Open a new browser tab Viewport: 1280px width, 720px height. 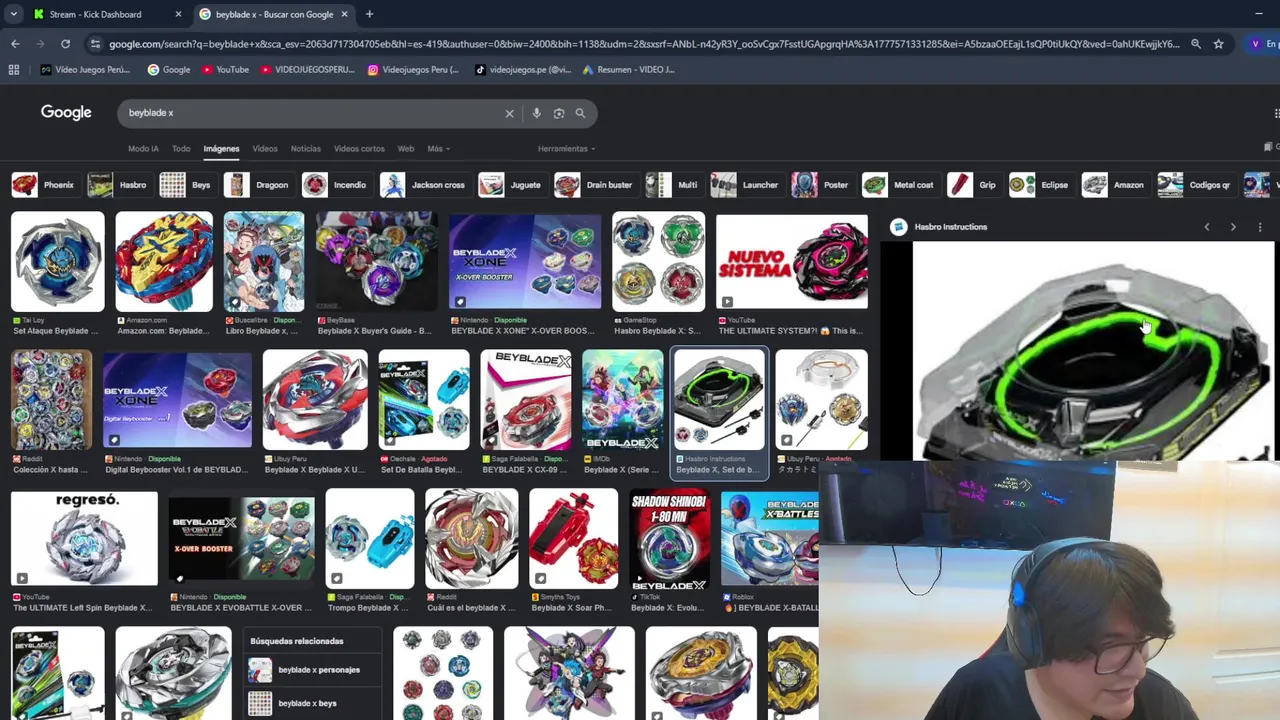[369, 14]
